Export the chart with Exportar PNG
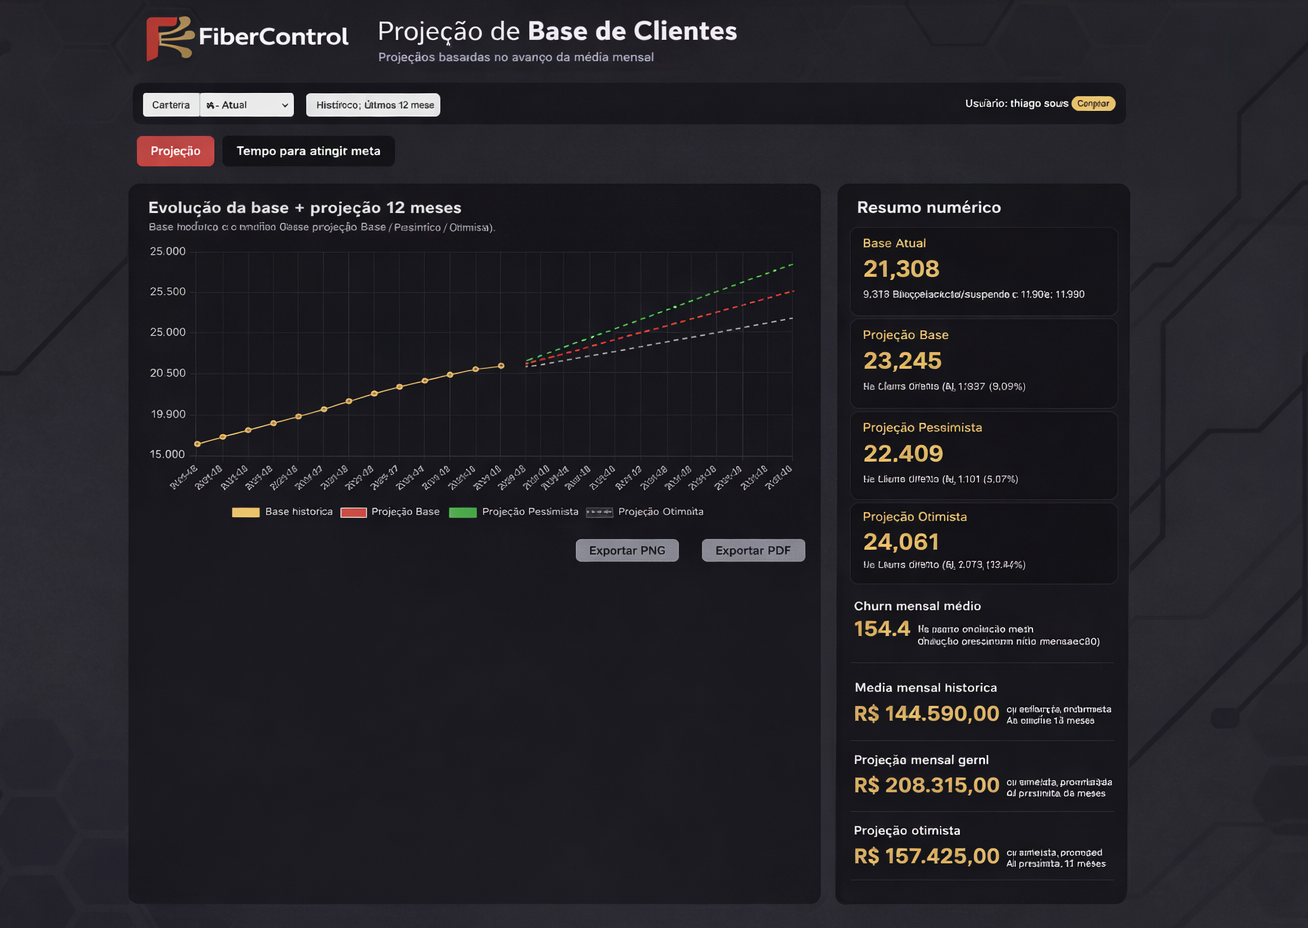This screenshot has width=1308, height=928. 627,551
